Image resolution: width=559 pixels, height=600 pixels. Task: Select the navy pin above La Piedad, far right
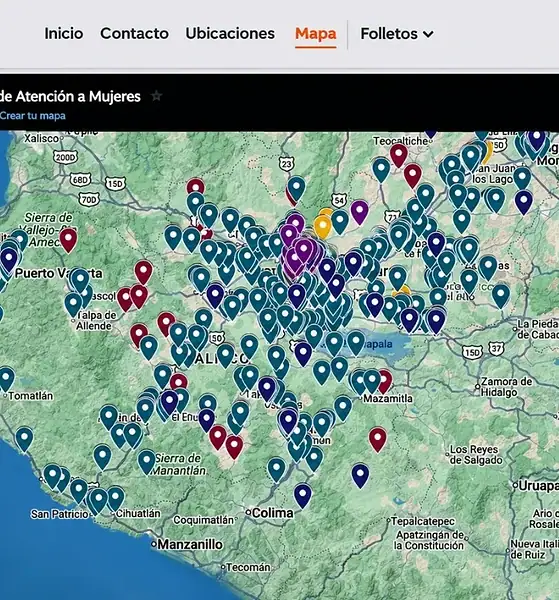[524, 202]
